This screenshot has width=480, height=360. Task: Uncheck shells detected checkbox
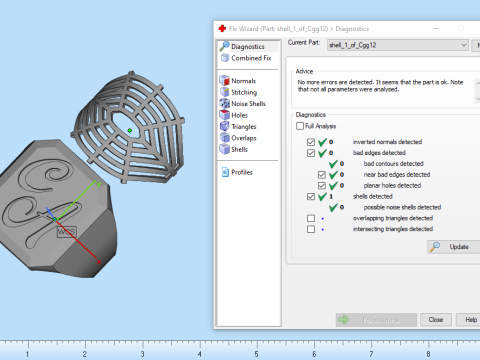coord(311,197)
